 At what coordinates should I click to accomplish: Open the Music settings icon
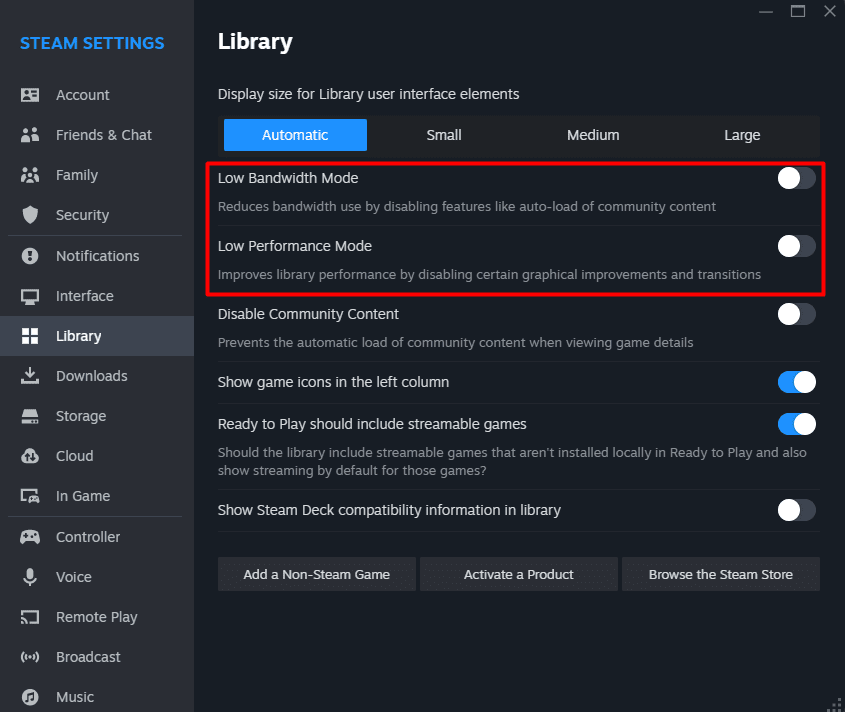[31, 697]
